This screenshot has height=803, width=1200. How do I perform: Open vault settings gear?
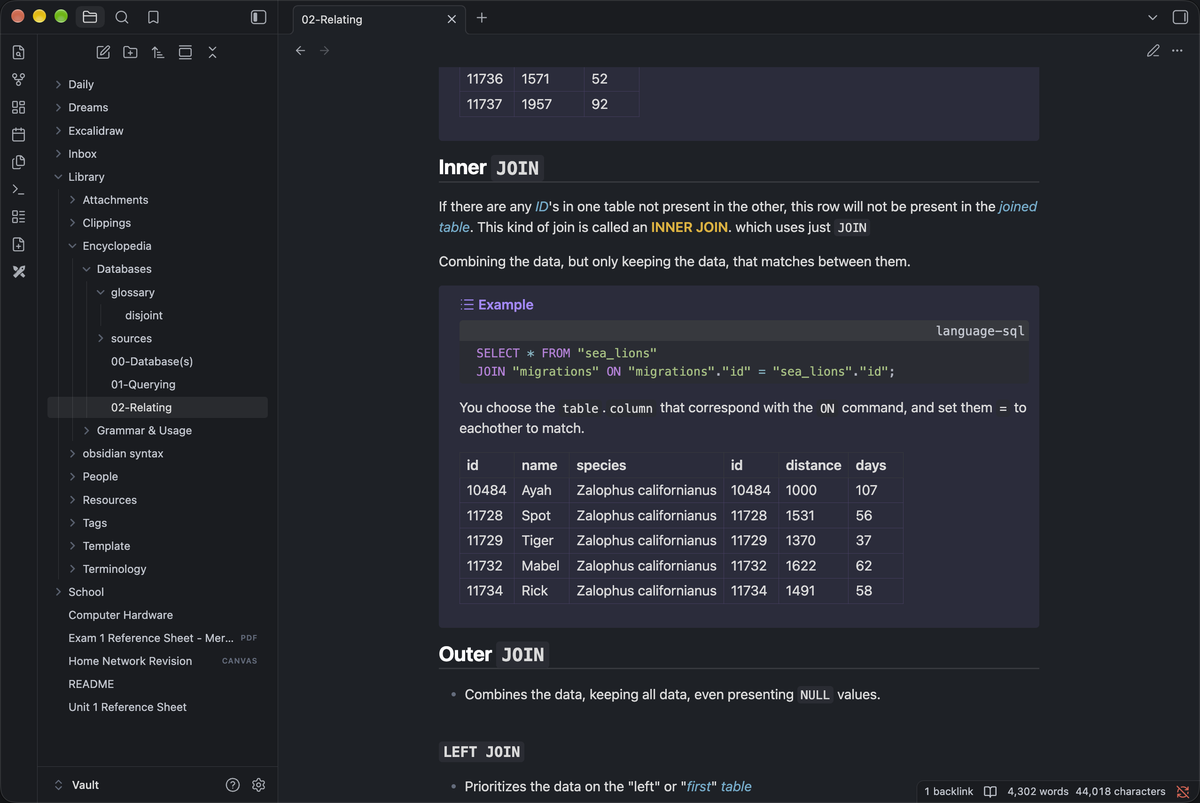click(x=259, y=785)
